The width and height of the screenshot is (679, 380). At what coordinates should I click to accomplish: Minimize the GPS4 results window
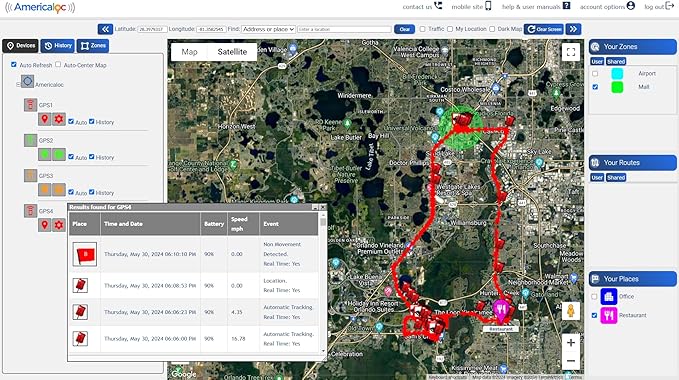coord(315,207)
